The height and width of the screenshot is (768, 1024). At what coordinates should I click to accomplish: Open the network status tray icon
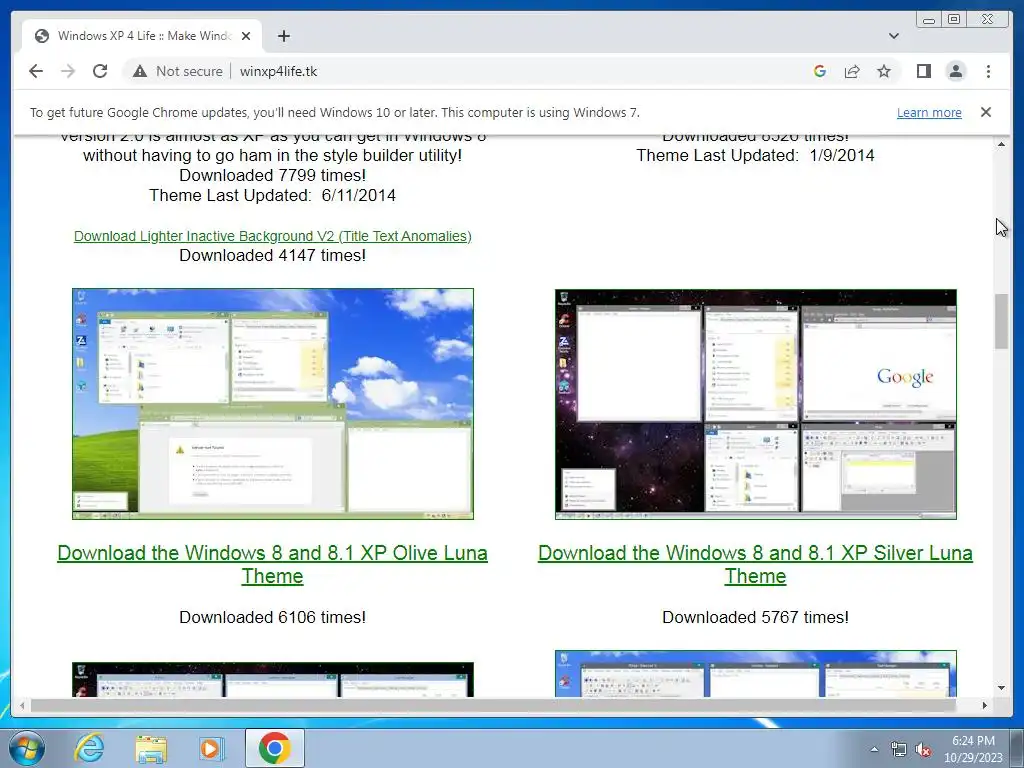[899, 749]
